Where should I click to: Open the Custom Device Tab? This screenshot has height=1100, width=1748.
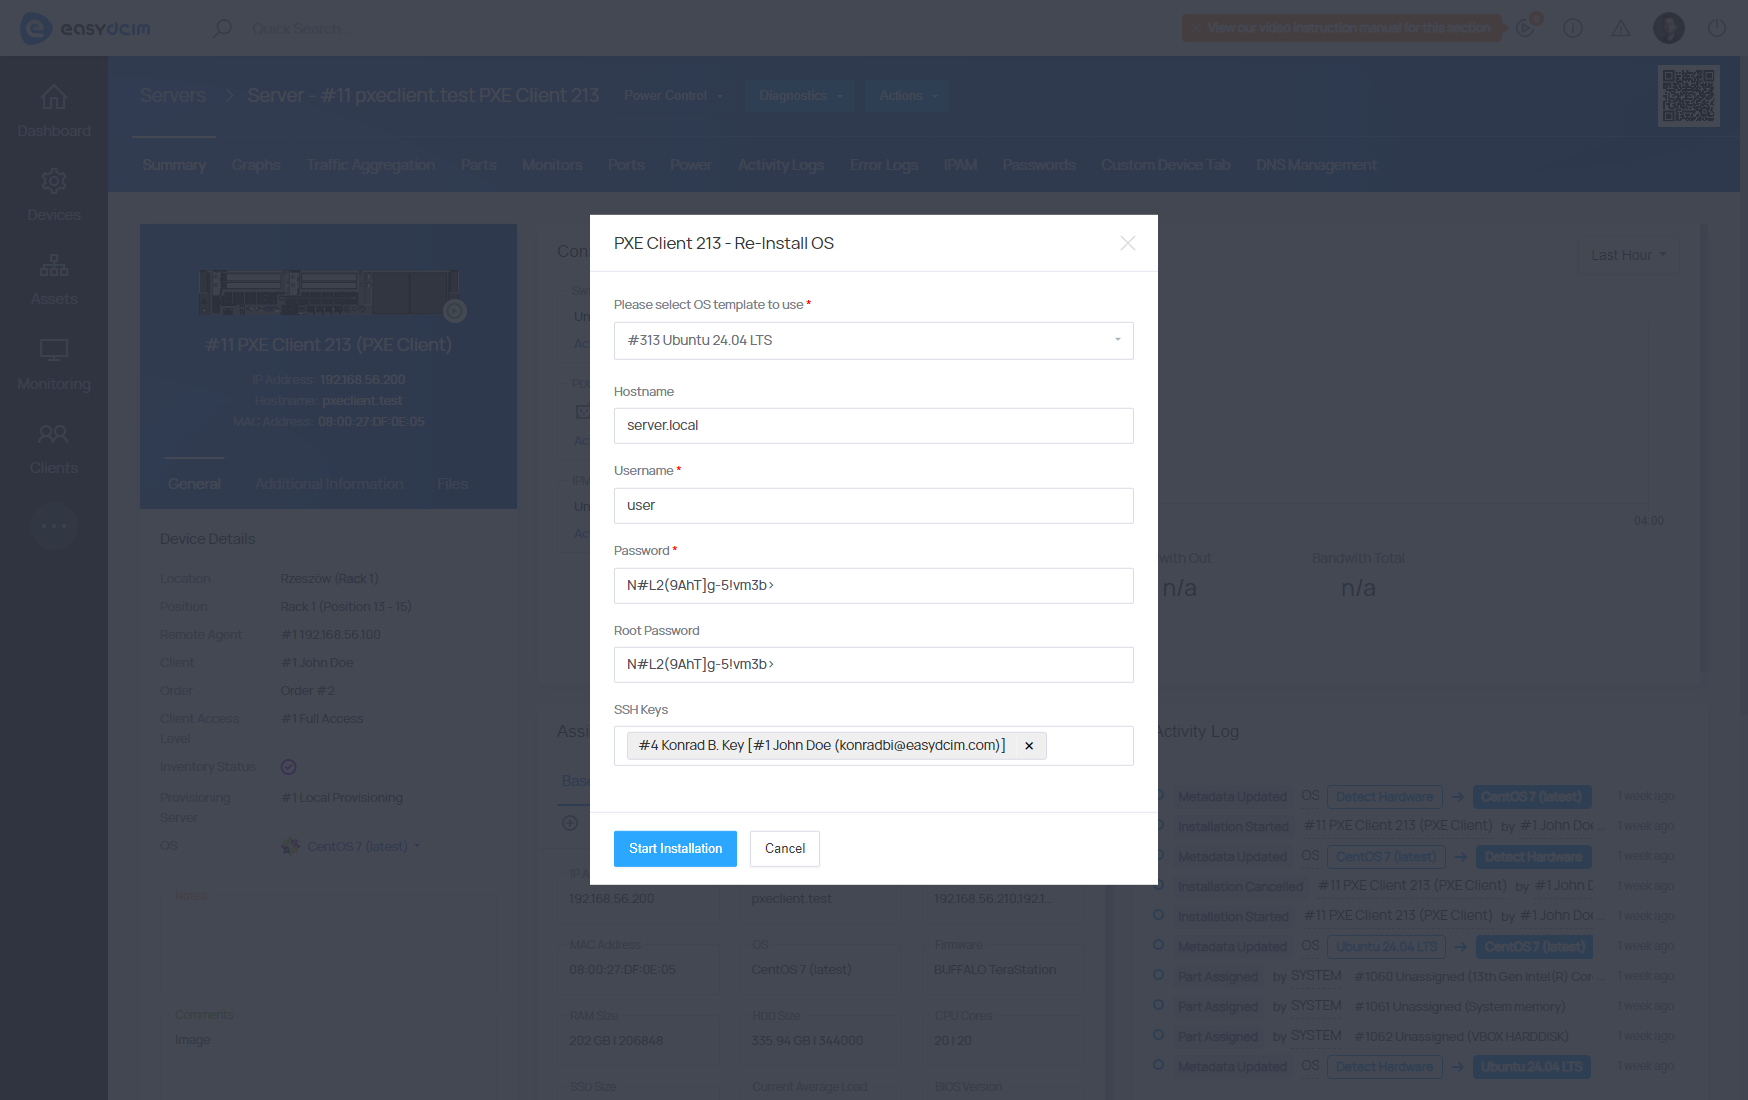pos(1166,165)
